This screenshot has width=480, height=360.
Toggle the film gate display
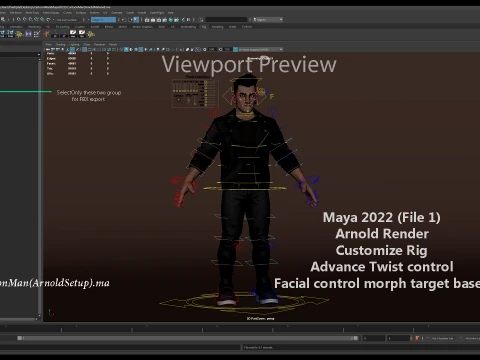89,49
